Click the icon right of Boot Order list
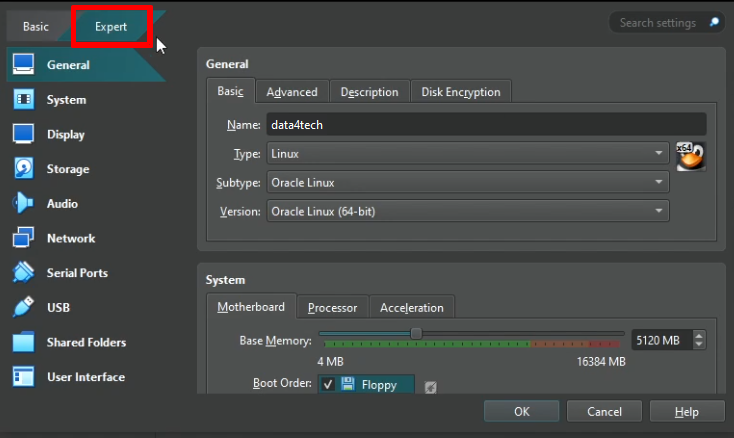This screenshot has width=734, height=438. click(431, 387)
